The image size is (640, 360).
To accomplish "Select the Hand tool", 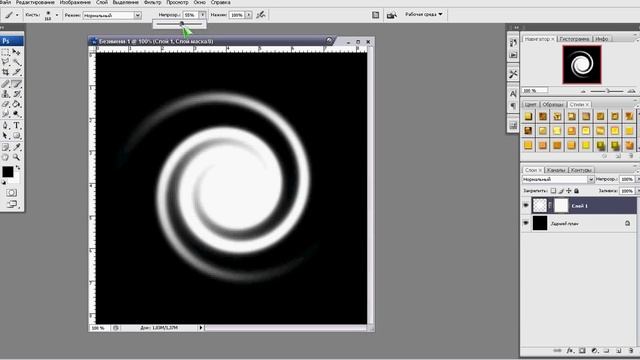I will coord(6,157).
